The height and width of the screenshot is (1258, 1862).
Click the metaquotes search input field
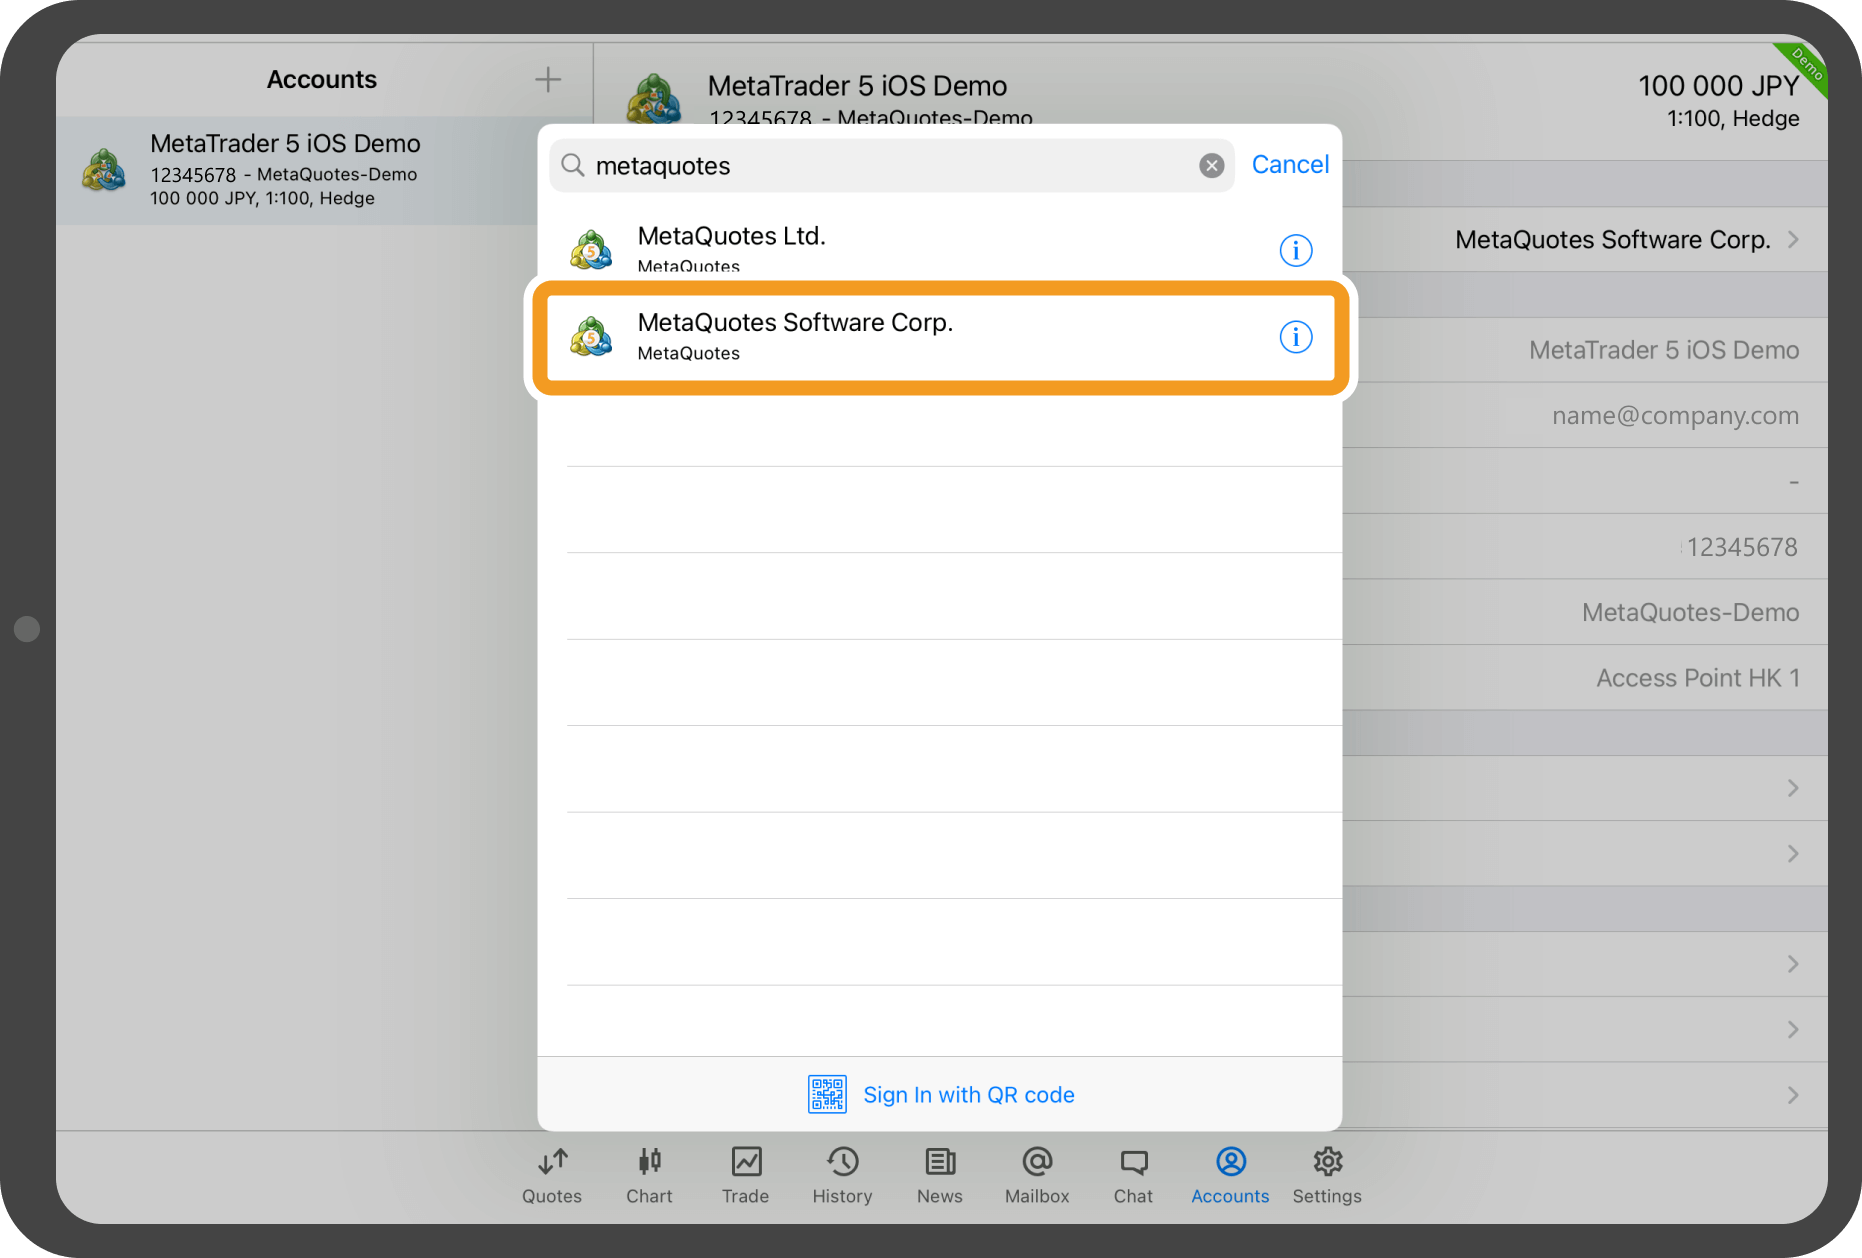pyautogui.click(x=890, y=166)
